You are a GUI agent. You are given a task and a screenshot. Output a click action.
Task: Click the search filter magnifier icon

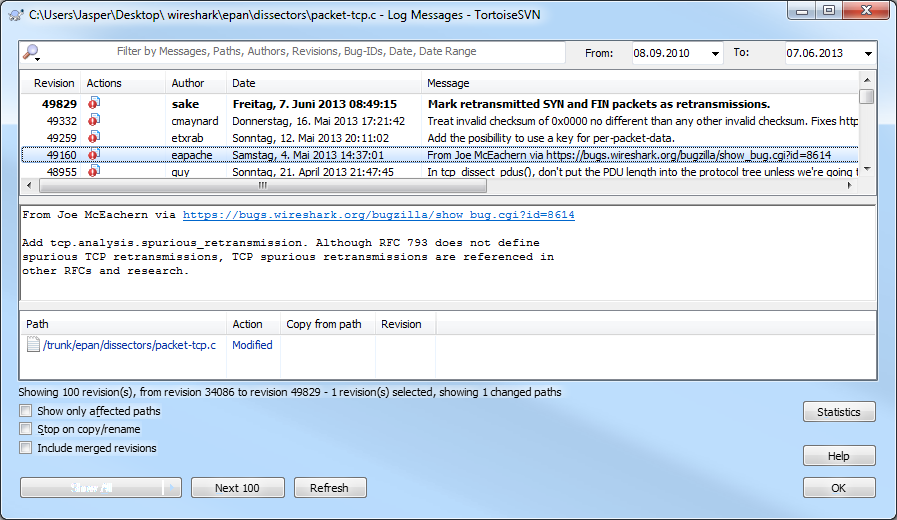pos(31,53)
